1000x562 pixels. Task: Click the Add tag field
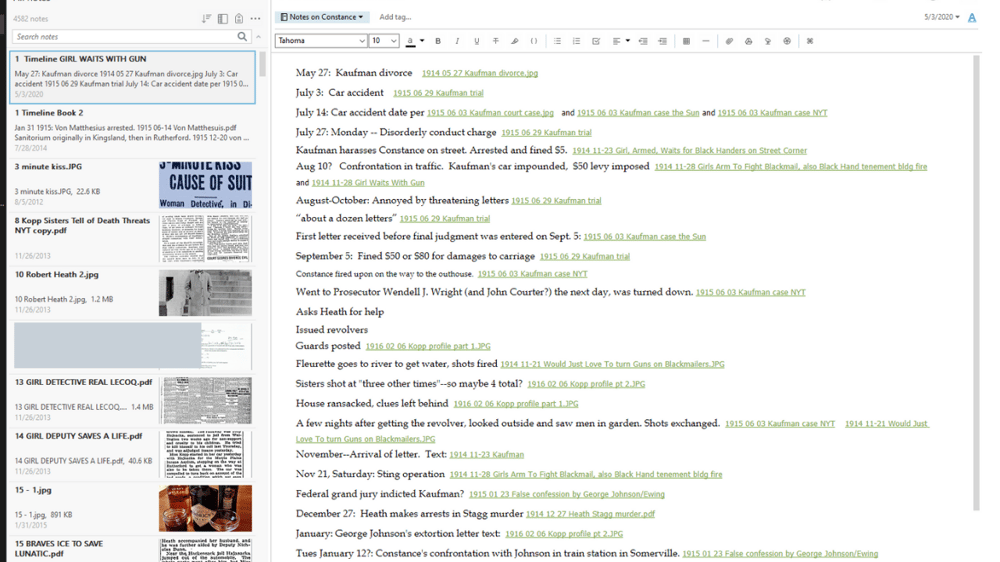click(395, 17)
